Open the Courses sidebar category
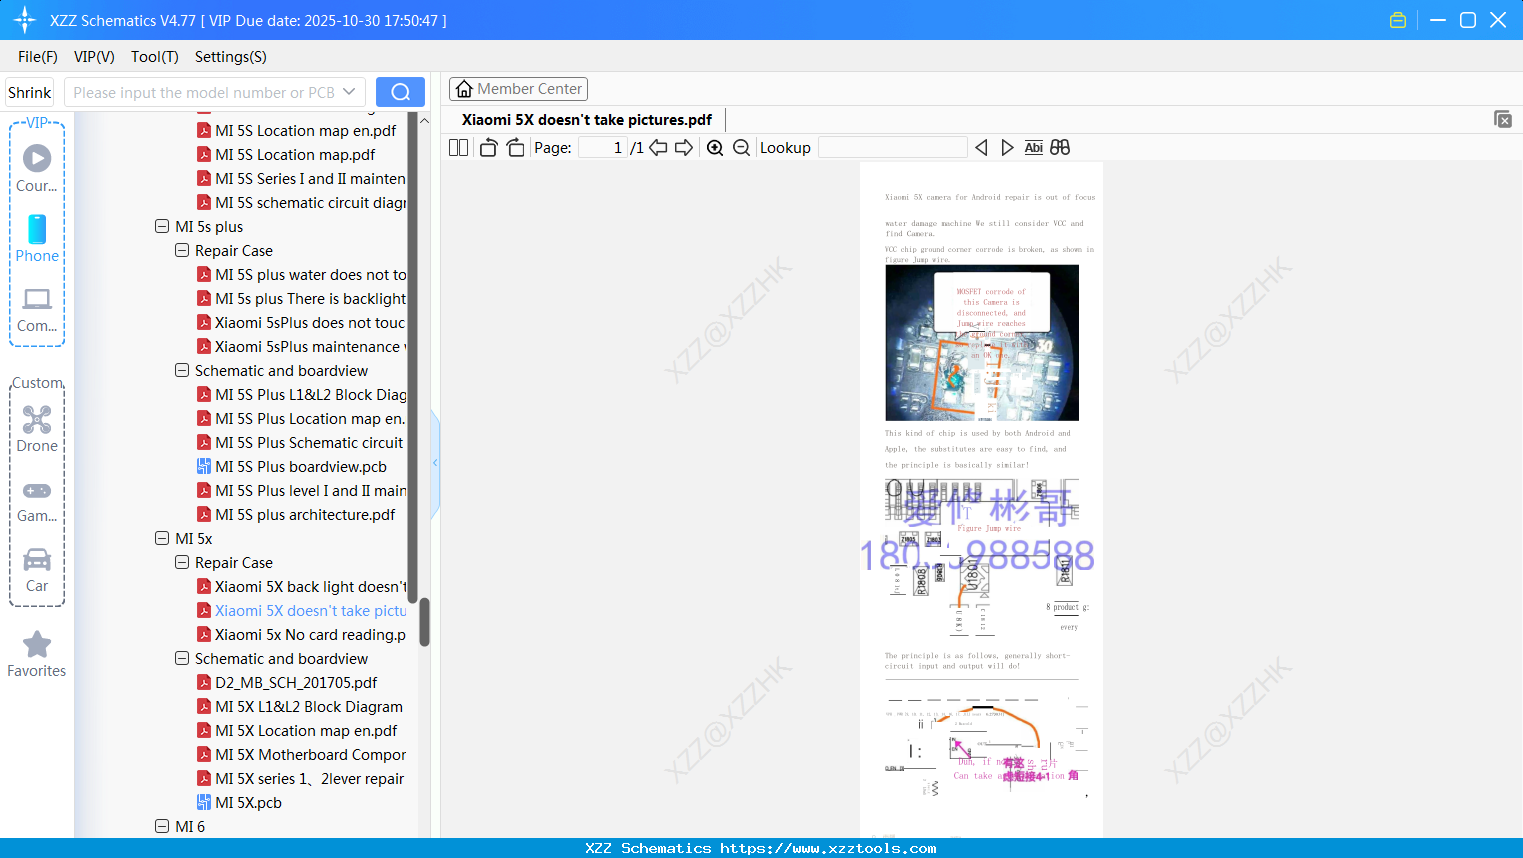1523x858 pixels. (37, 168)
